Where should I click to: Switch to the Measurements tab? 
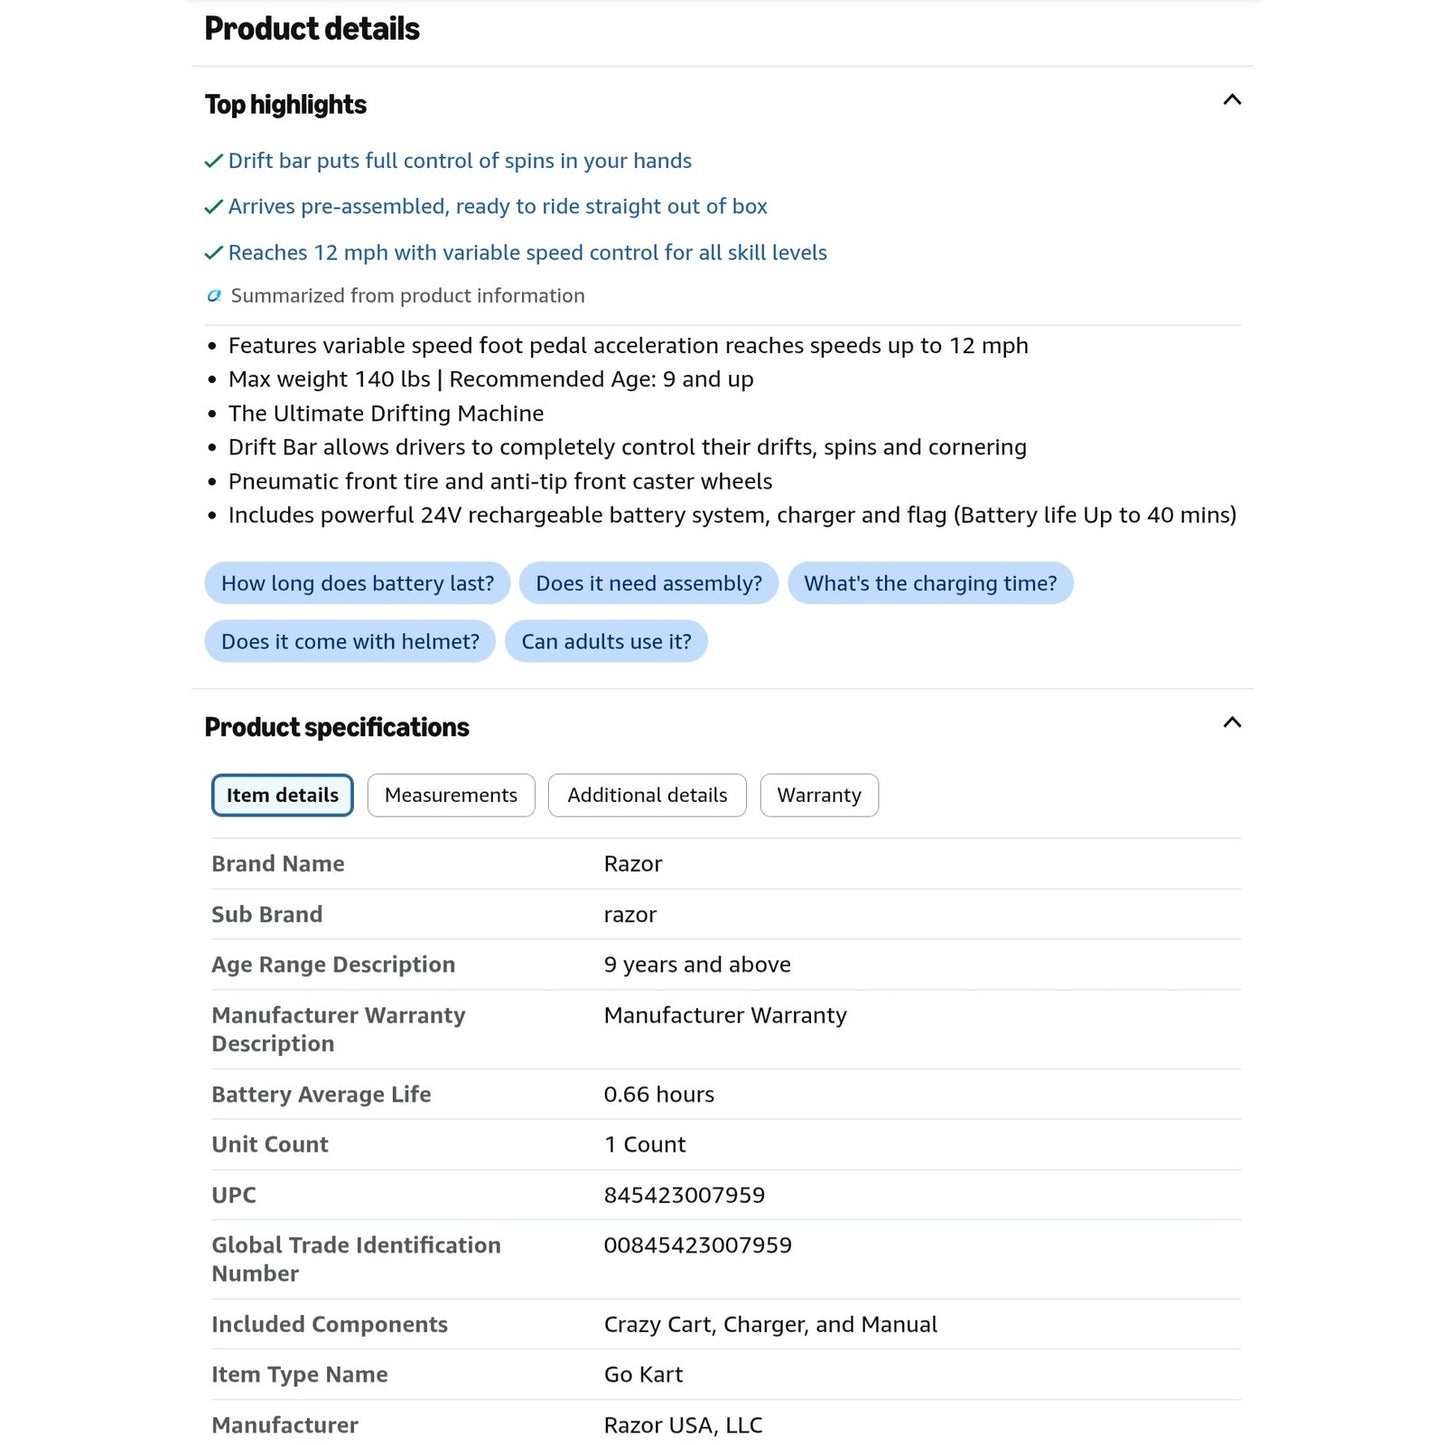pos(451,795)
